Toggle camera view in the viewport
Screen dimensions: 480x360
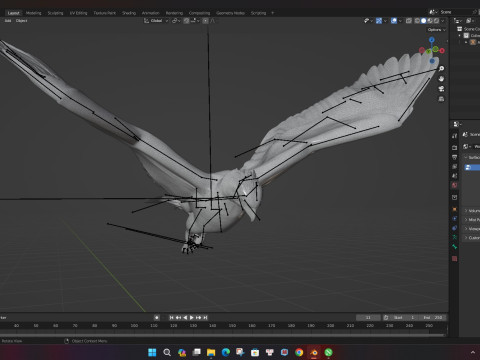click(441, 89)
